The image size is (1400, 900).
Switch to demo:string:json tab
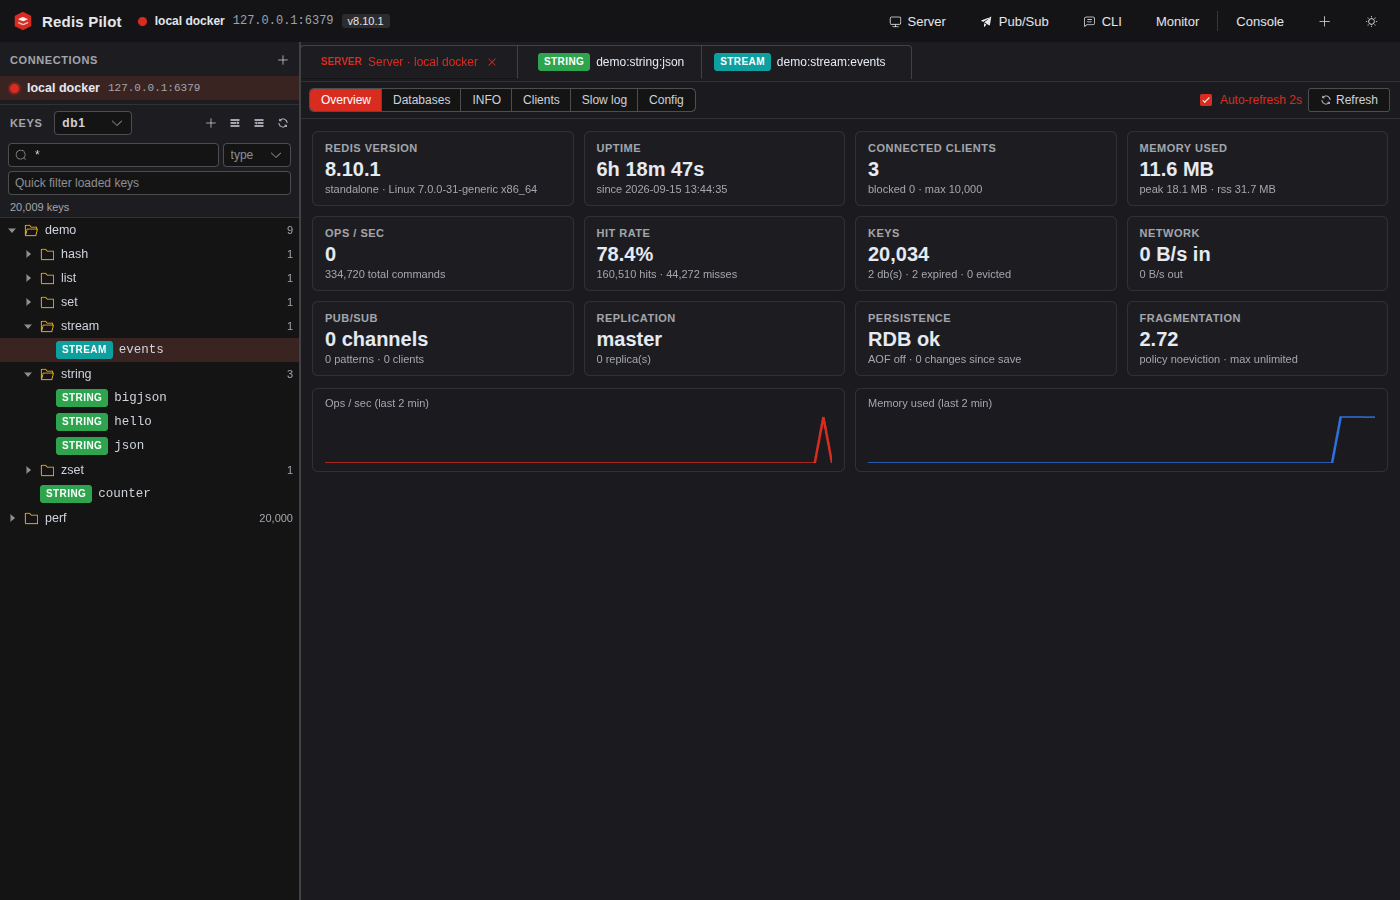tap(611, 62)
